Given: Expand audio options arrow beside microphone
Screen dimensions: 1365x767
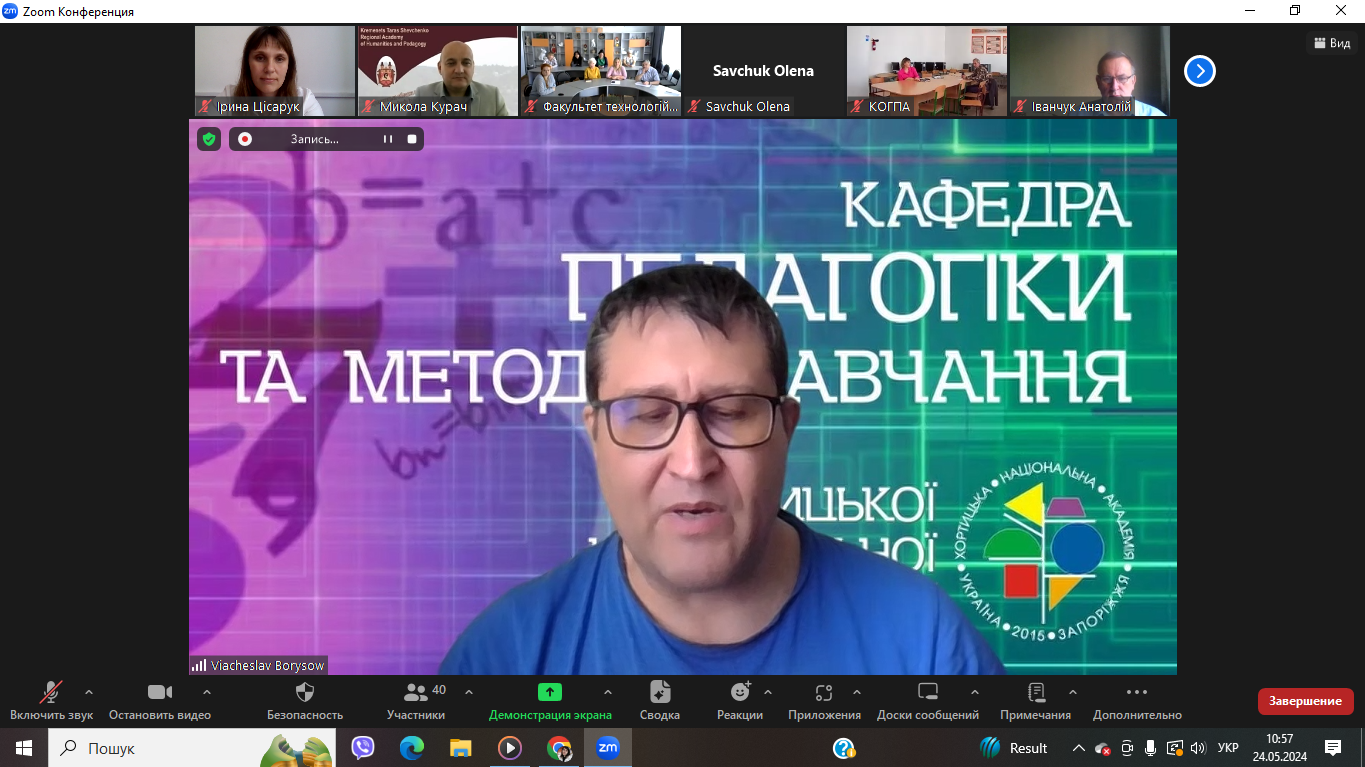Looking at the screenshot, I should (89, 692).
